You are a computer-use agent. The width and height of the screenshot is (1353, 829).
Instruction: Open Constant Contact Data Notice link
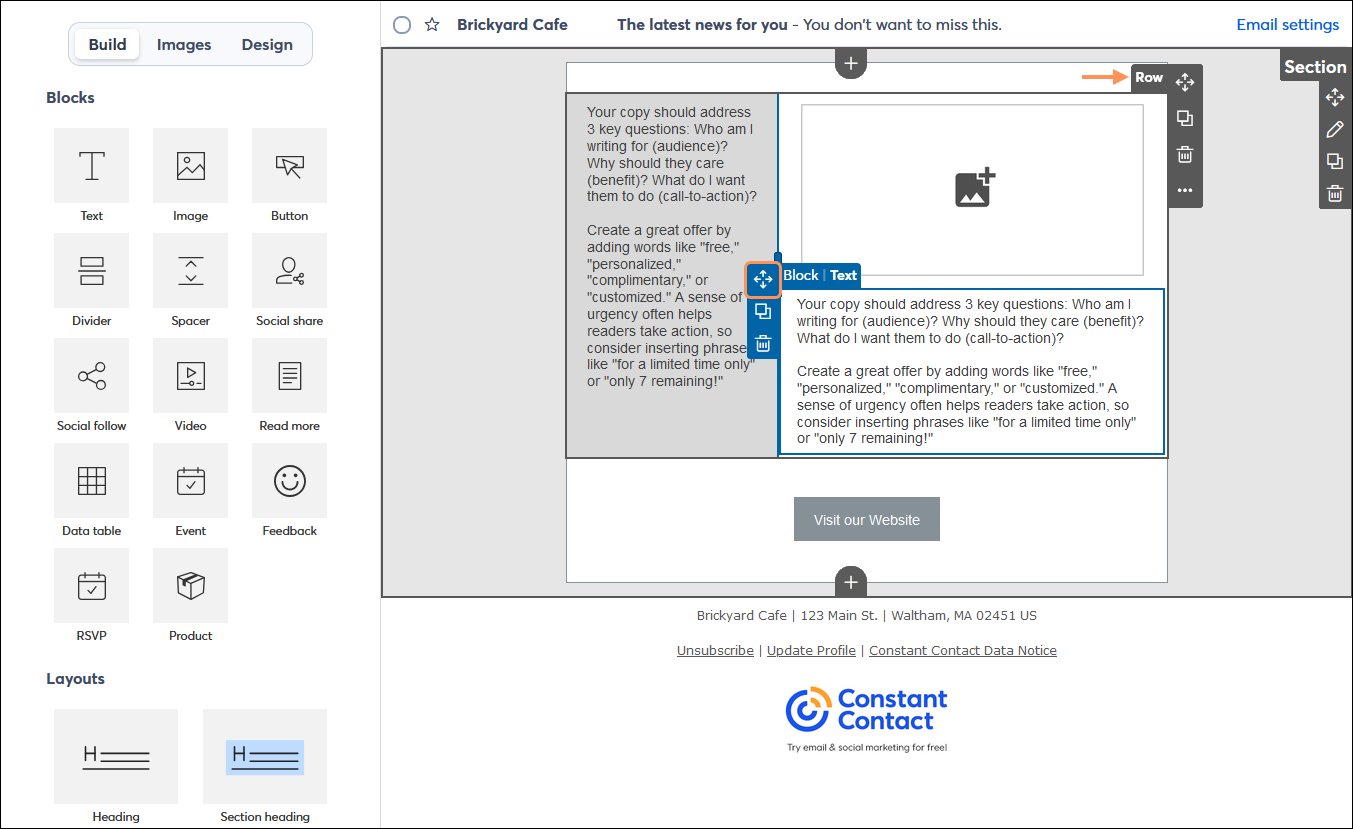pos(963,650)
